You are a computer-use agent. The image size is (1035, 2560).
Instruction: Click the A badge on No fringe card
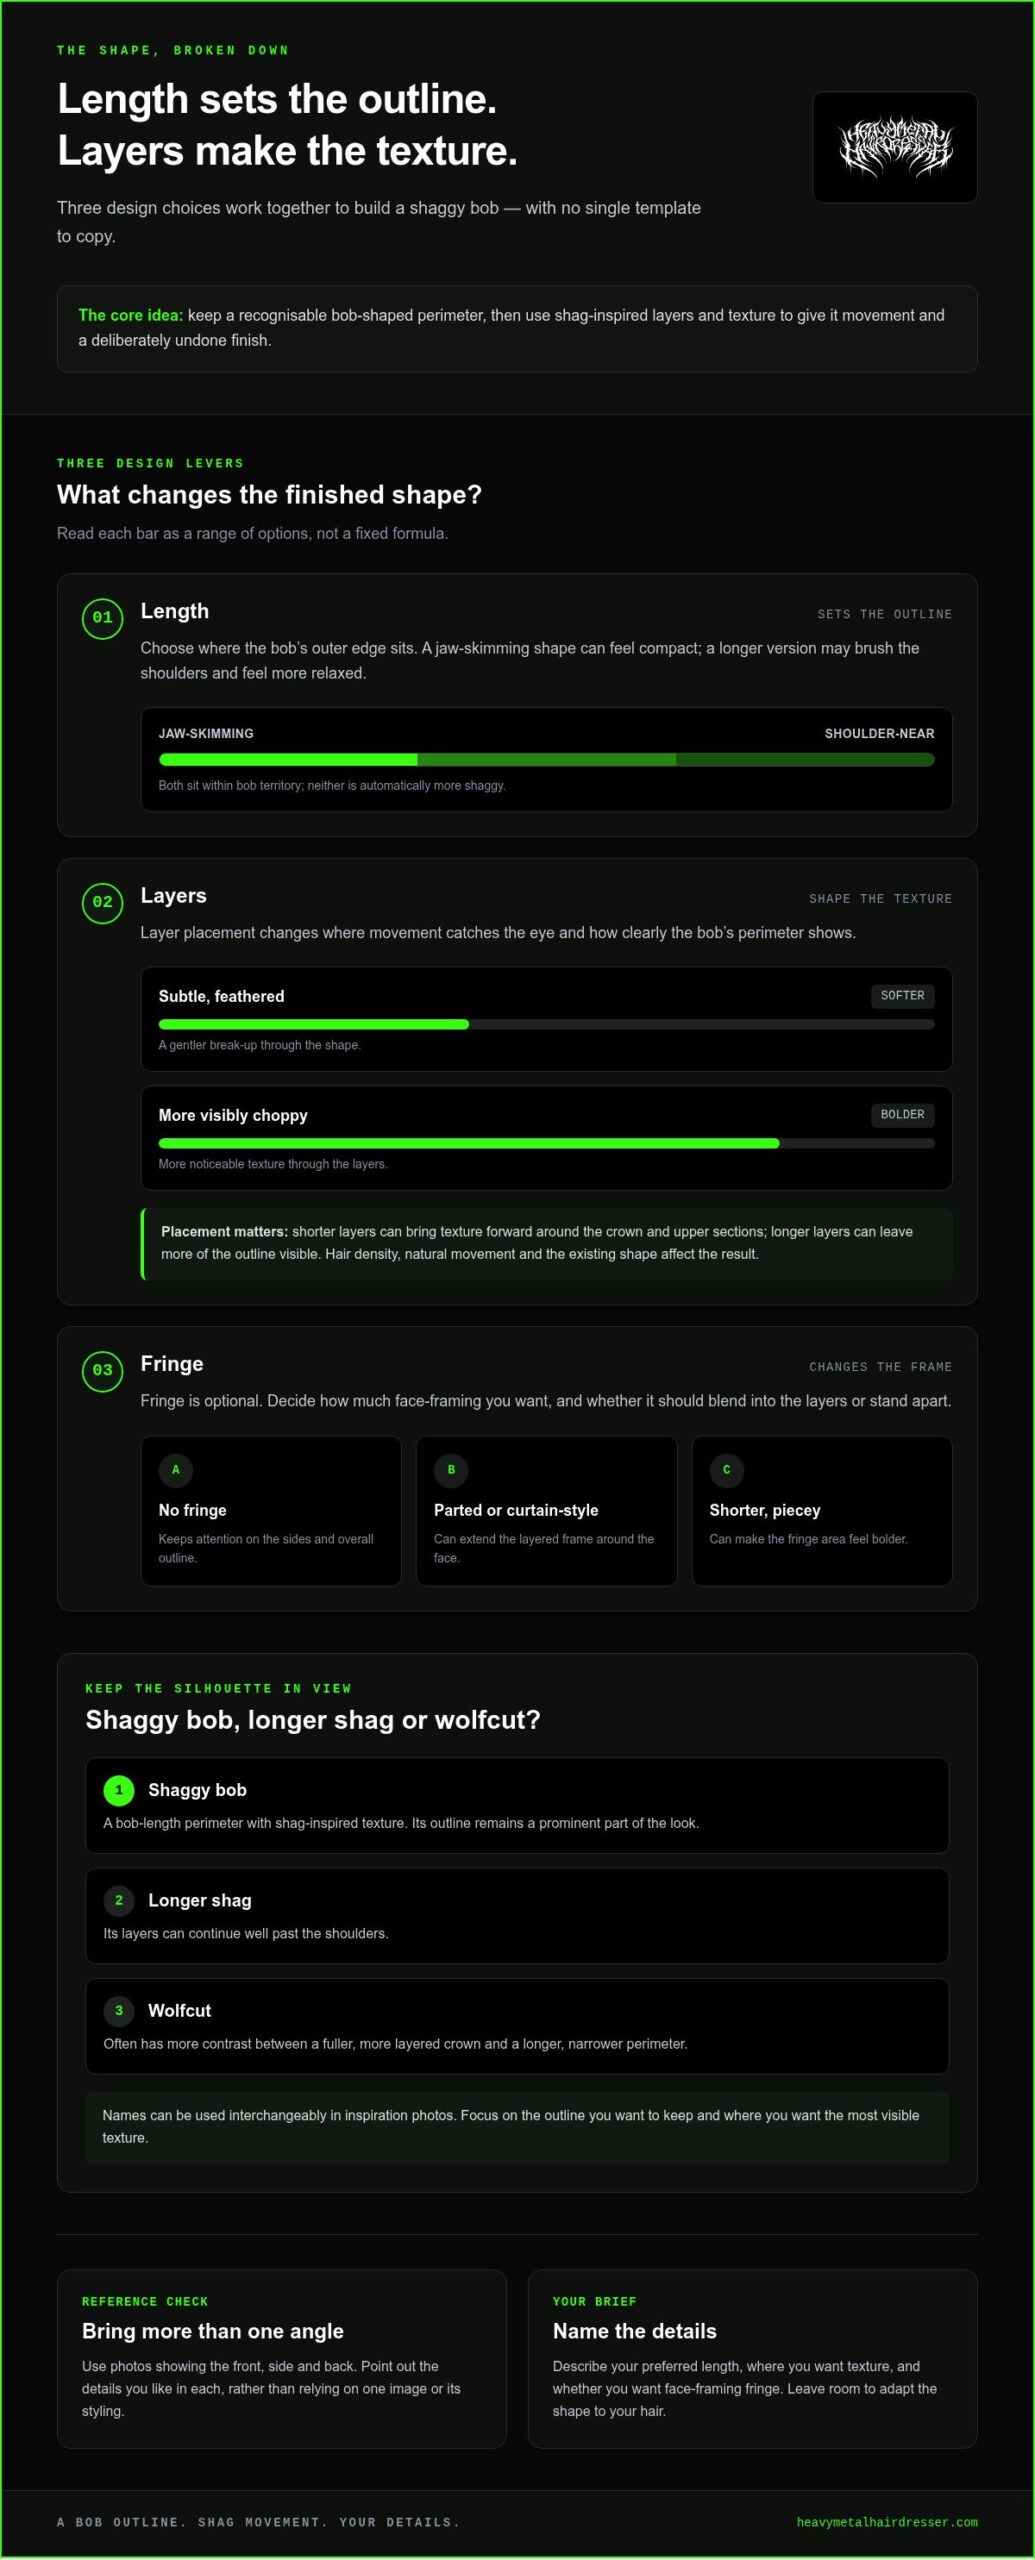pos(175,1469)
